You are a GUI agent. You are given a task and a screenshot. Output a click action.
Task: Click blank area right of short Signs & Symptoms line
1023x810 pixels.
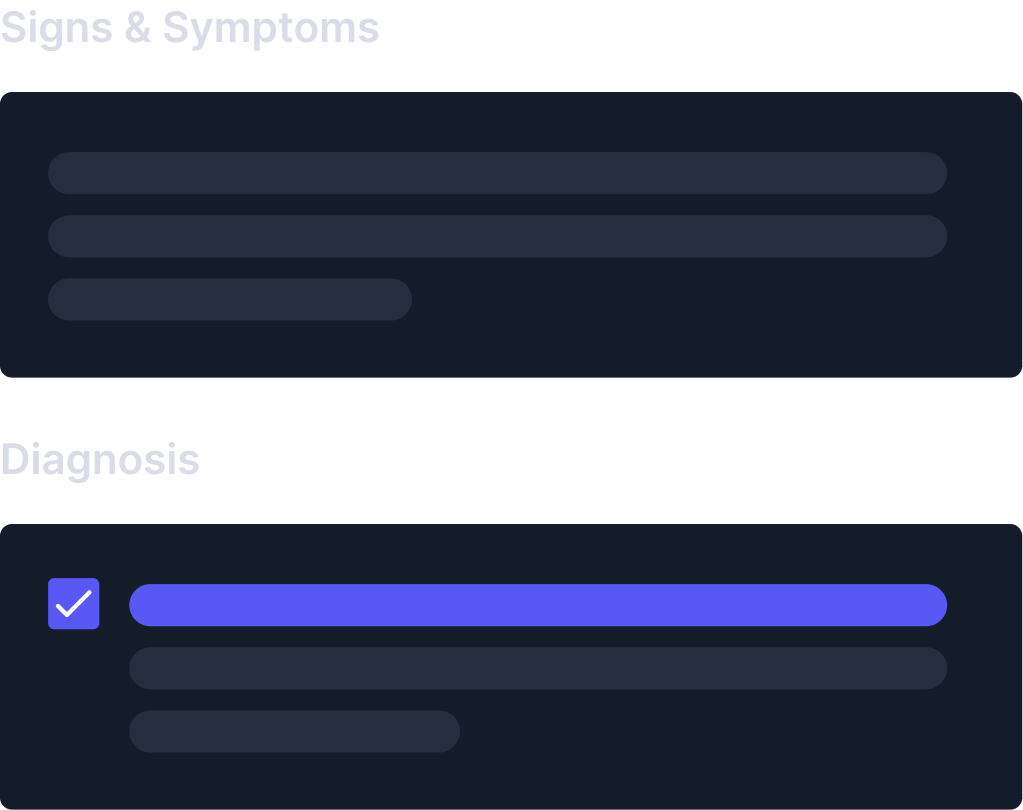click(680, 299)
